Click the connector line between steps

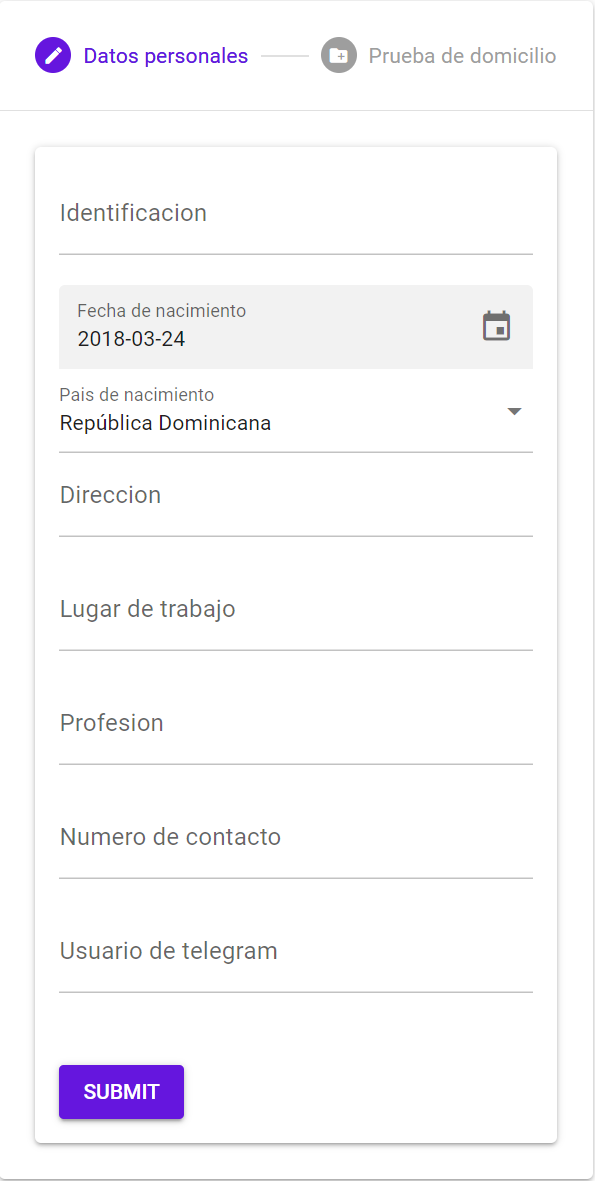click(285, 56)
